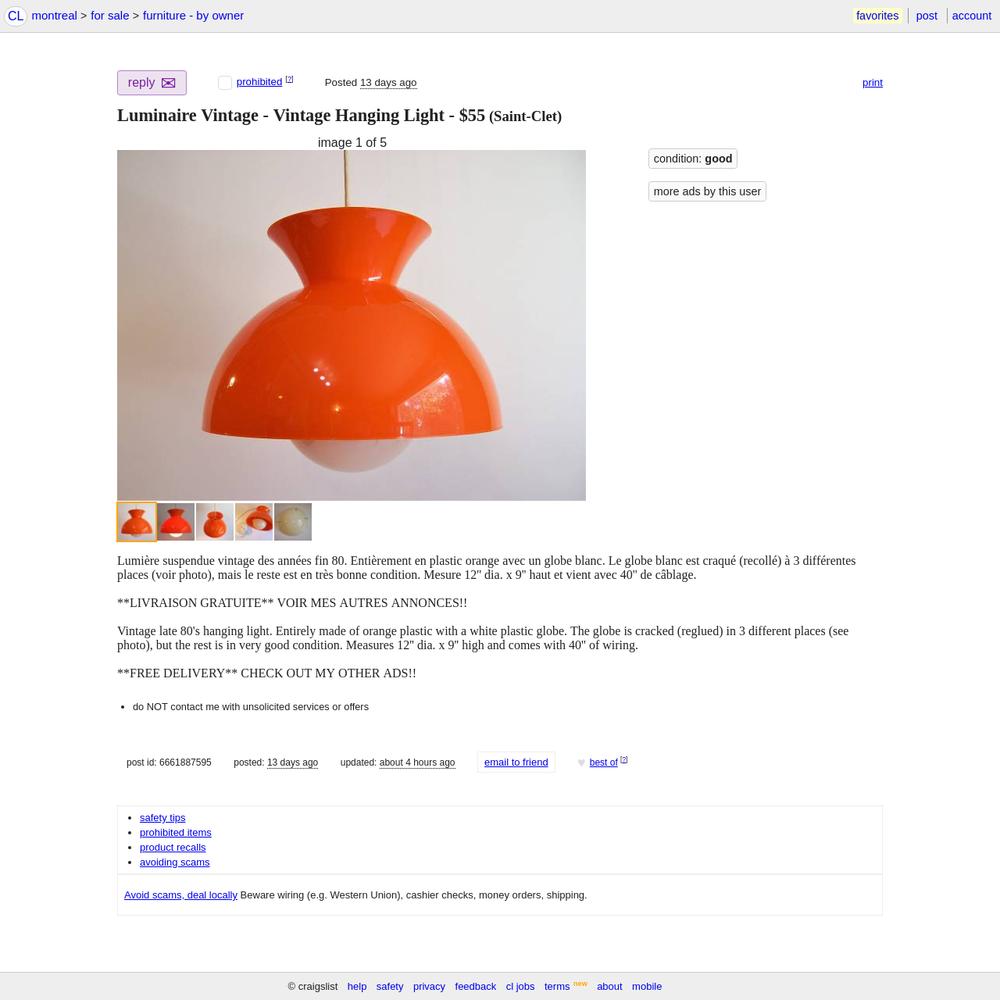Image resolution: width=1000 pixels, height=1000 pixels.
Task: Open the post menu link
Action: click(926, 16)
